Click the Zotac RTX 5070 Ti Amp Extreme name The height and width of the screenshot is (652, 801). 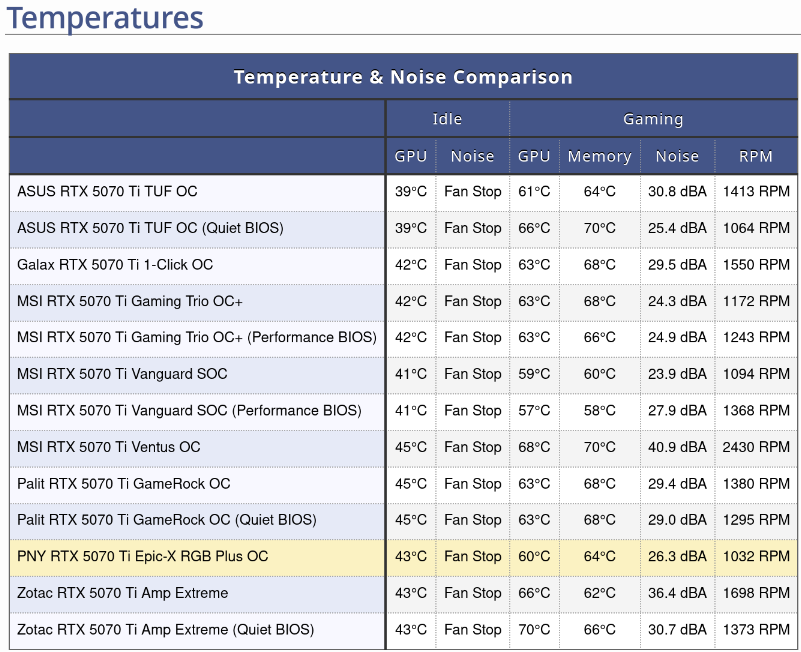(123, 593)
